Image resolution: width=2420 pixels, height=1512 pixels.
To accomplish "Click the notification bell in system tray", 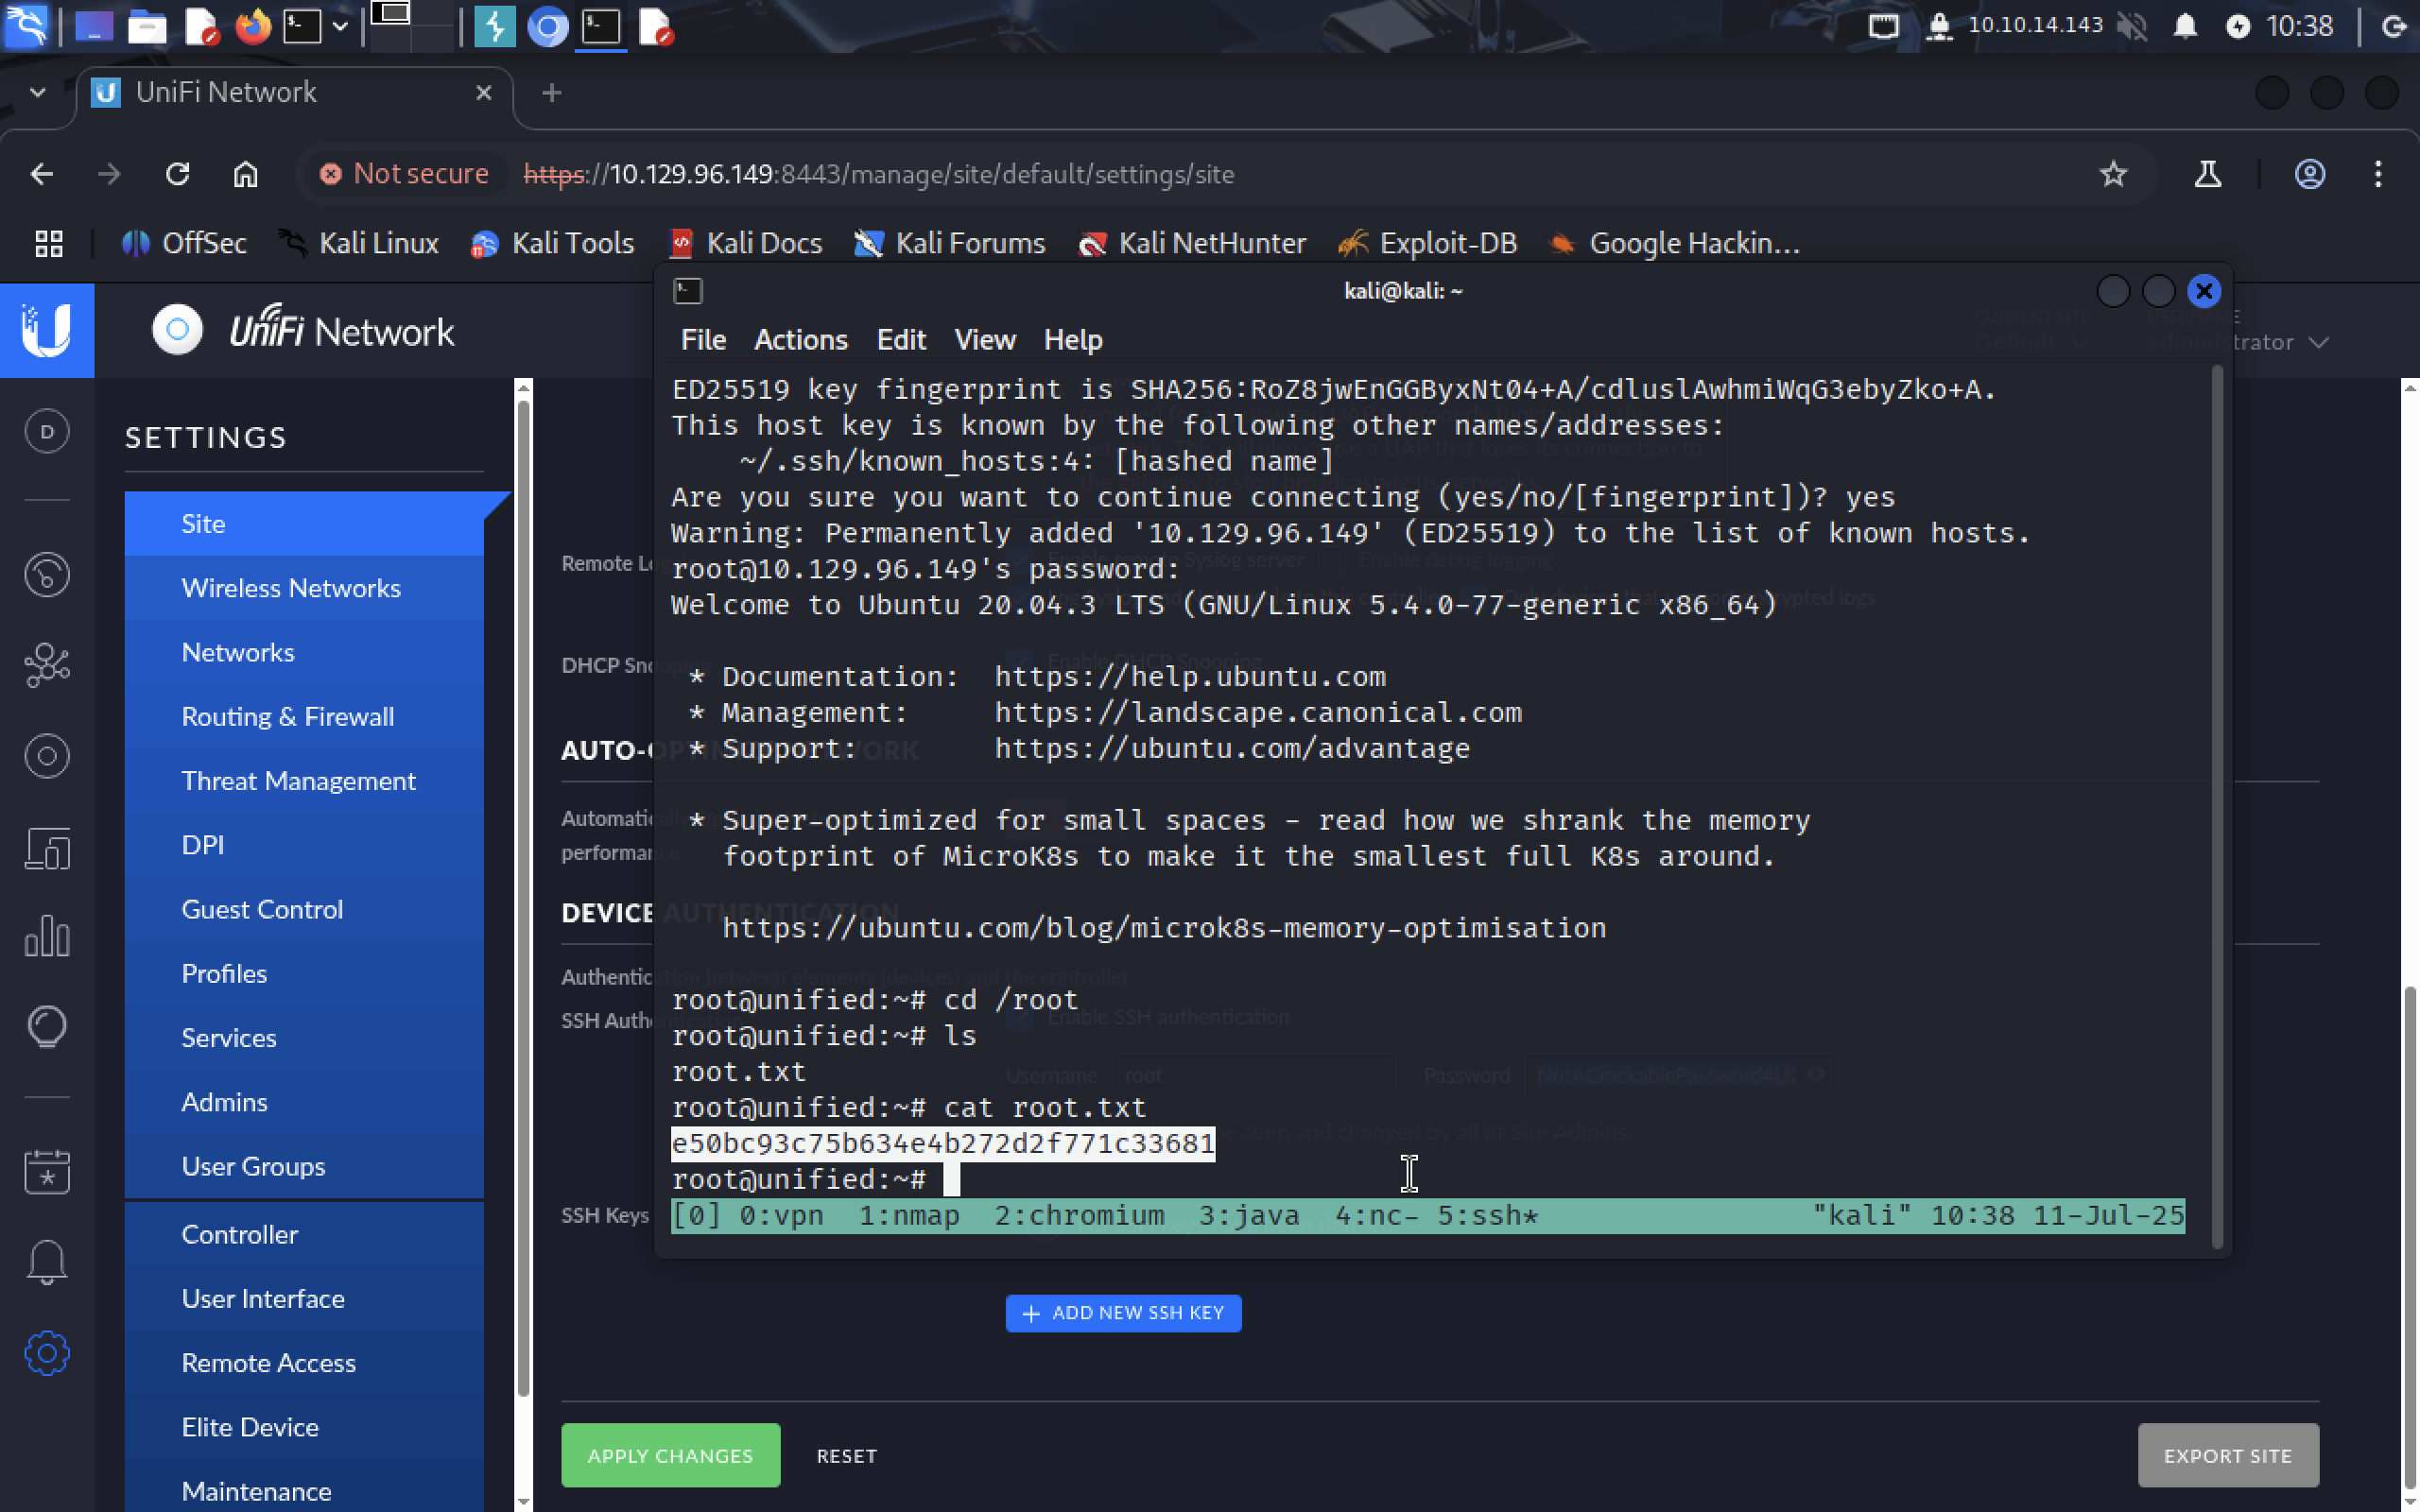I will [2185, 26].
